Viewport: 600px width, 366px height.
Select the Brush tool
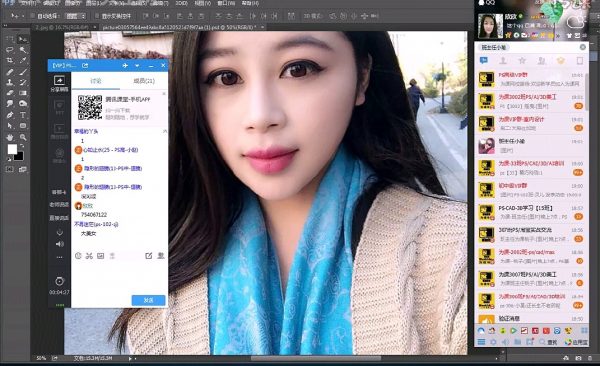(x=23, y=72)
